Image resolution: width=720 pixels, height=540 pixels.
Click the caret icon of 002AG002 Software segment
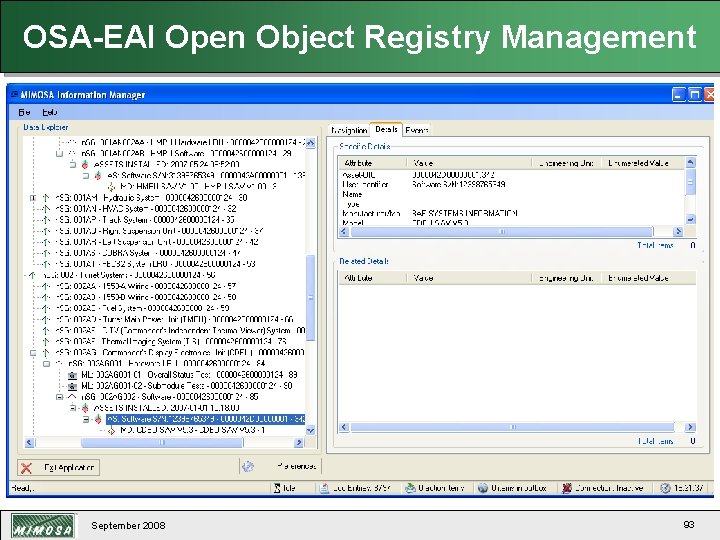point(72,397)
